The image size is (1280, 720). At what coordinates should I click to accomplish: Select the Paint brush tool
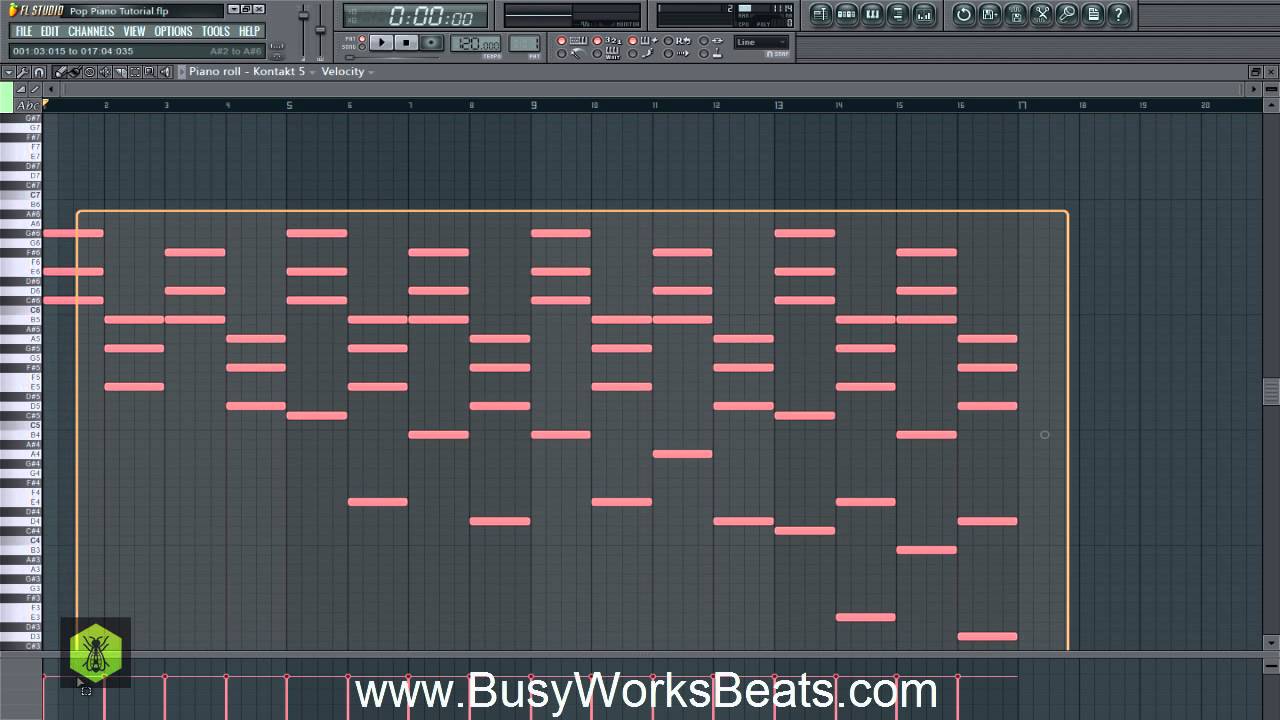click(x=75, y=72)
